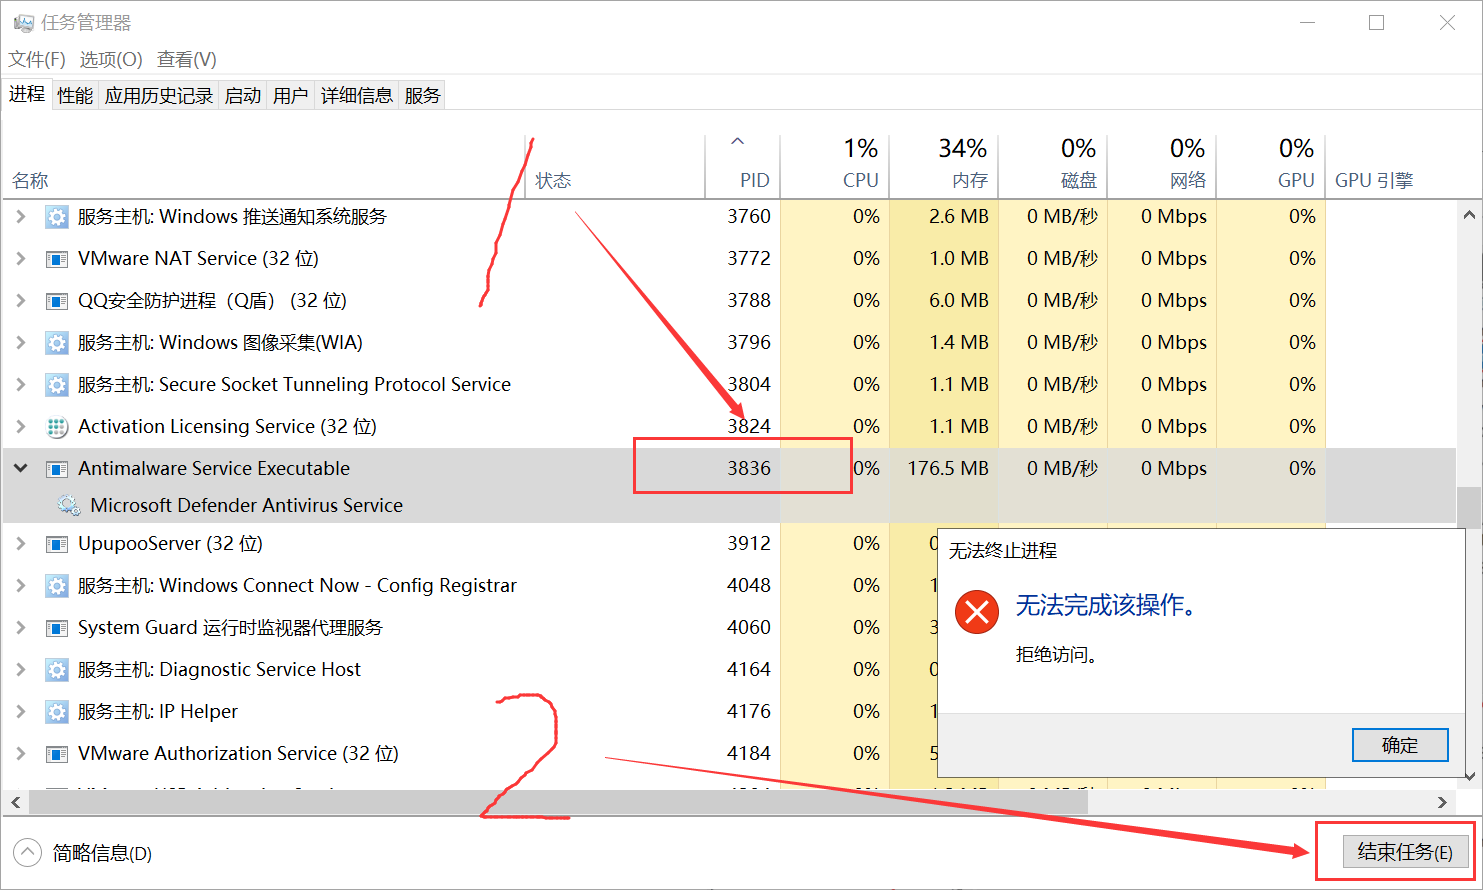Click the horizontal scrollbar left arrow

[16, 802]
